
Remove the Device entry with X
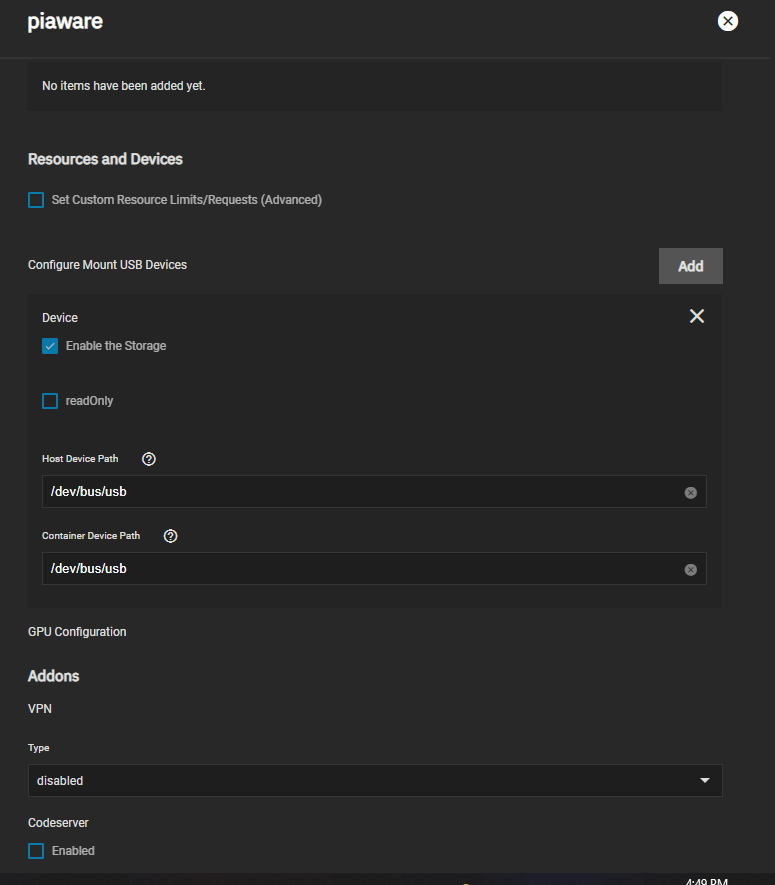click(x=697, y=316)
